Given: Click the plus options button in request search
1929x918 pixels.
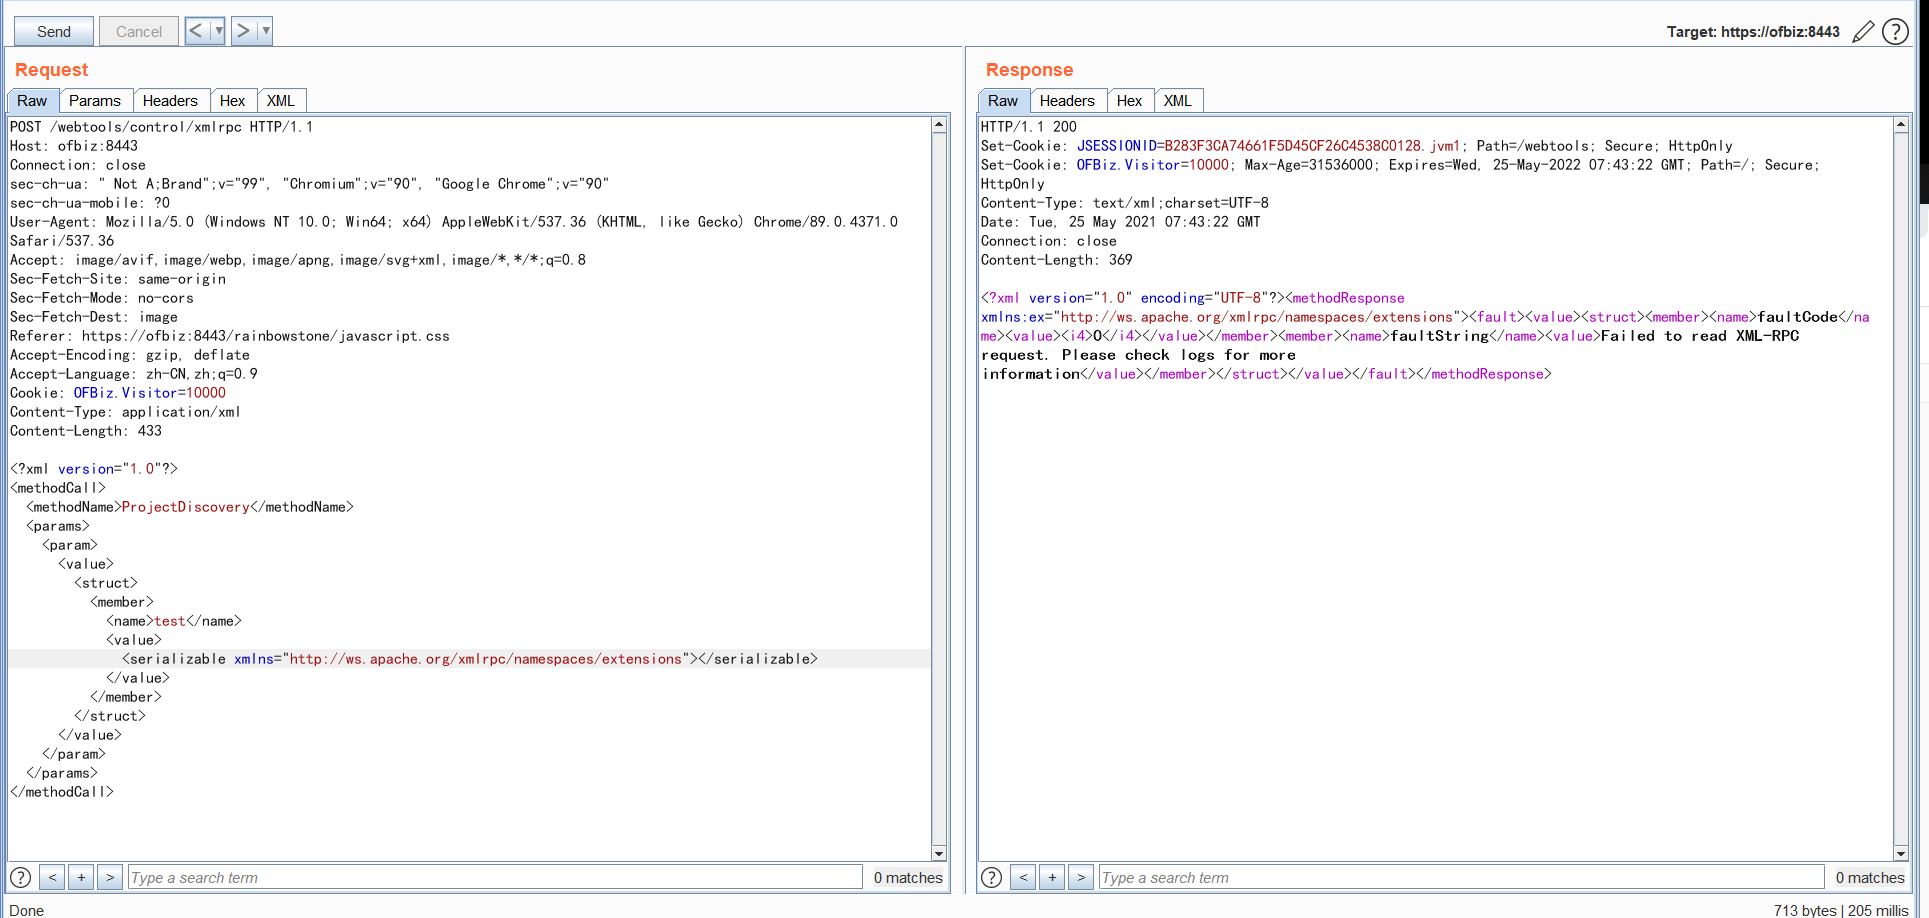Looking at the screenshot, I should pyautogui.click(x=81, y=877).
